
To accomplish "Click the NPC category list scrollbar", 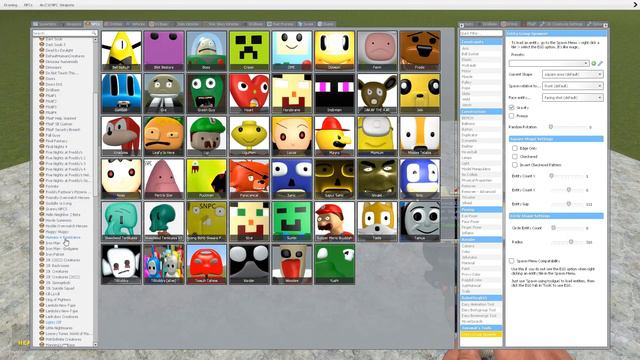I will tap(96, 143).
